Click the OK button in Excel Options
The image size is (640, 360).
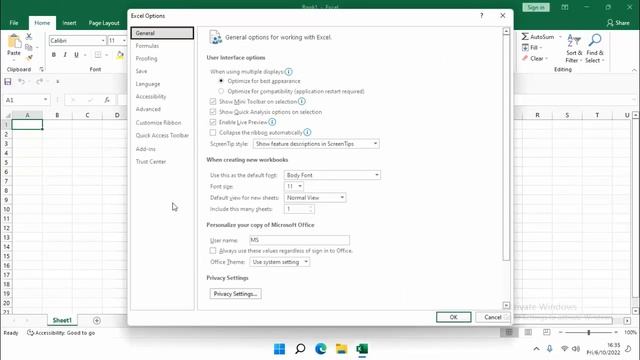point(453,317)
